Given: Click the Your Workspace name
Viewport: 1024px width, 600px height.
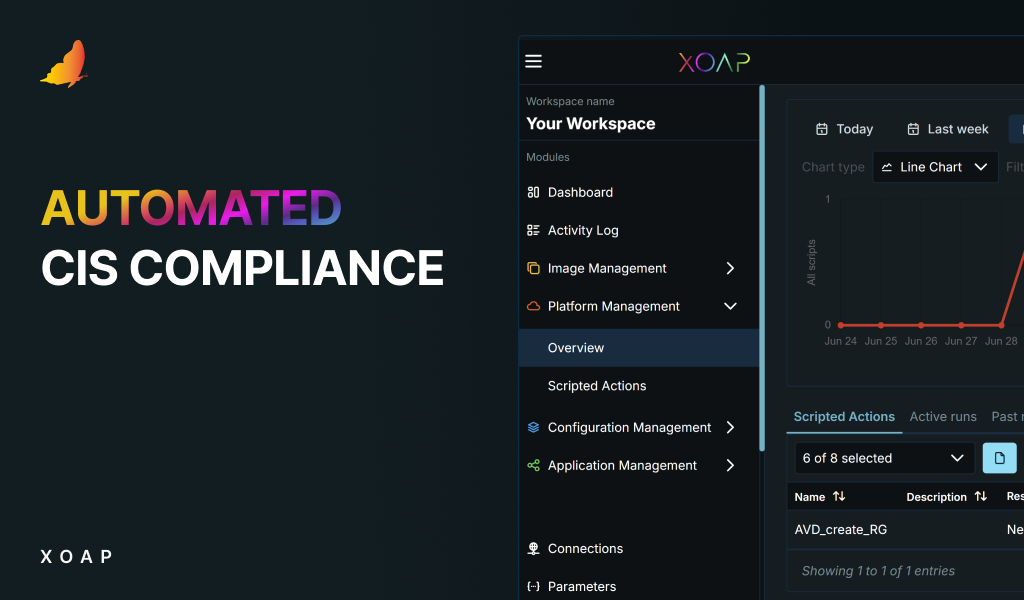Looking at the screenshot, I should 590,124.
